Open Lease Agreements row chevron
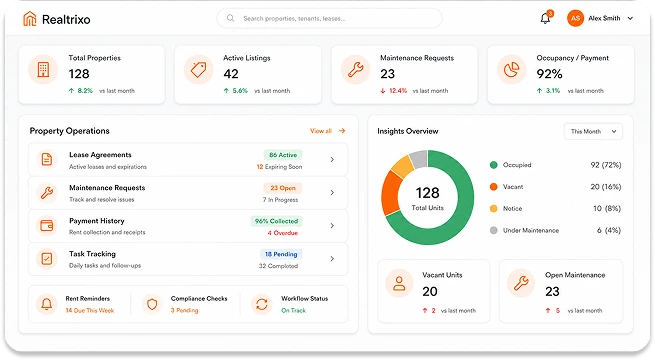655x360 pixels. click(332, 160)
